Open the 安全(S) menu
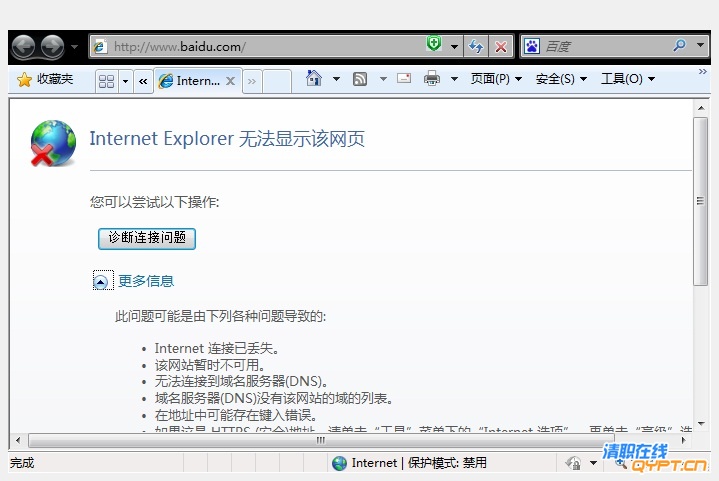Viewport: 719px width, 481px height. tap(561, 79)
